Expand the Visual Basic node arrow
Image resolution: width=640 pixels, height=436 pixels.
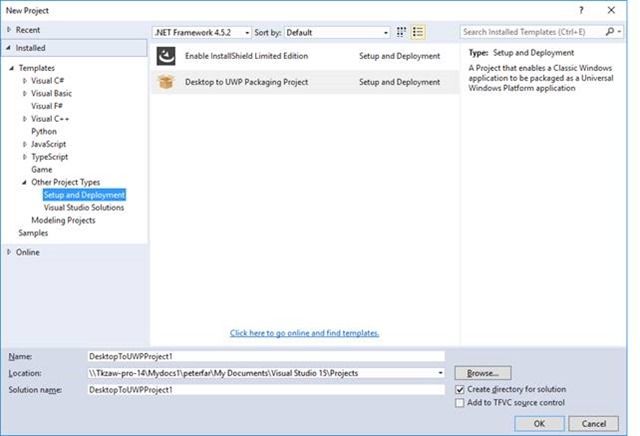24,93
